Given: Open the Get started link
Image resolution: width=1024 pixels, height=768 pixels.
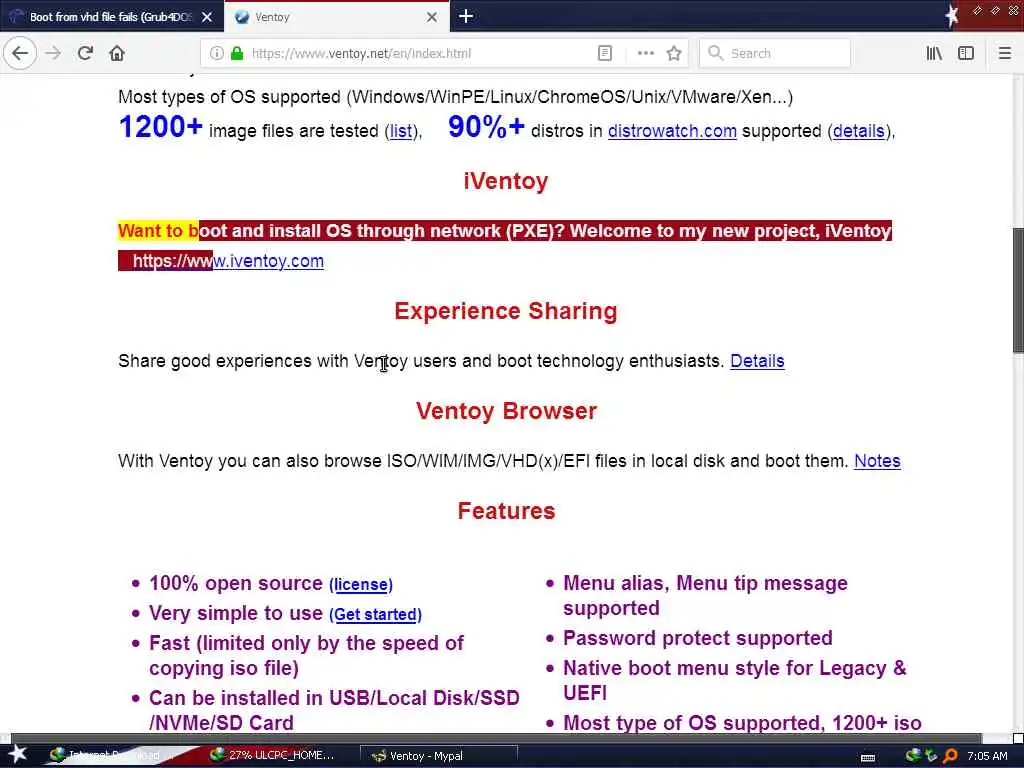Looking at the screenshot, I should (376, 615).
